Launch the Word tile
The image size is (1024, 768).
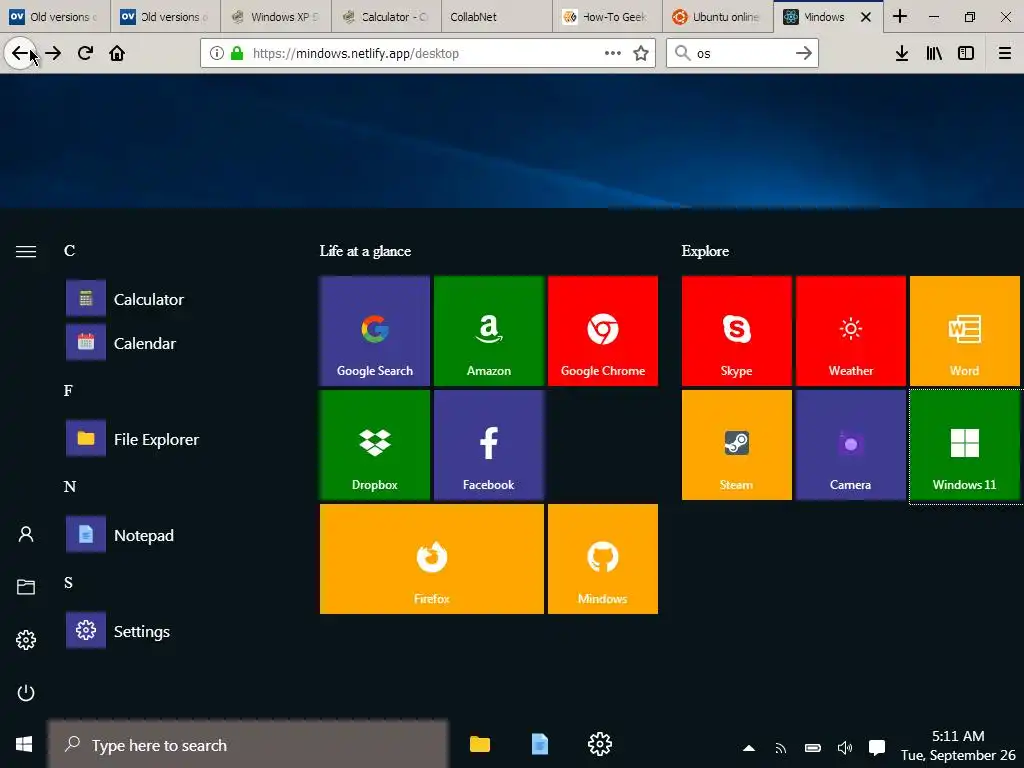pyautogui.click(x=965, y=330)
